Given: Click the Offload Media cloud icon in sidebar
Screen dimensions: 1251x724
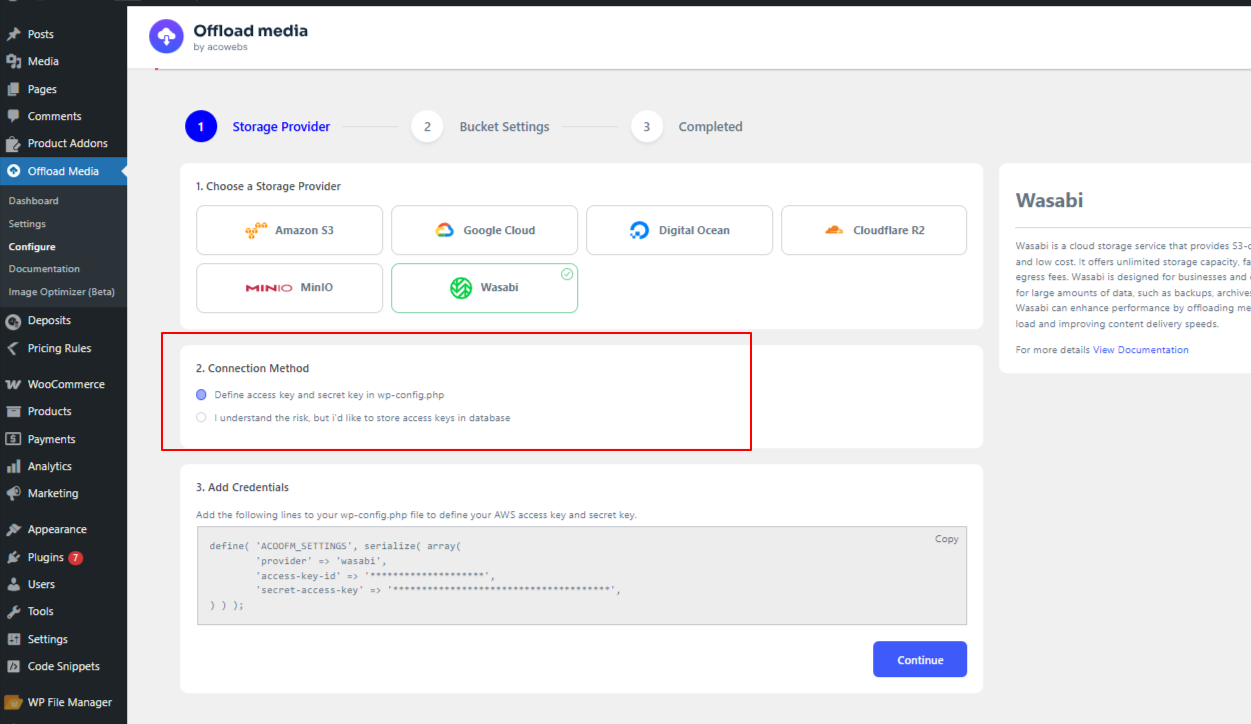Looking at the screenshot, I should [x=13, y=171].
